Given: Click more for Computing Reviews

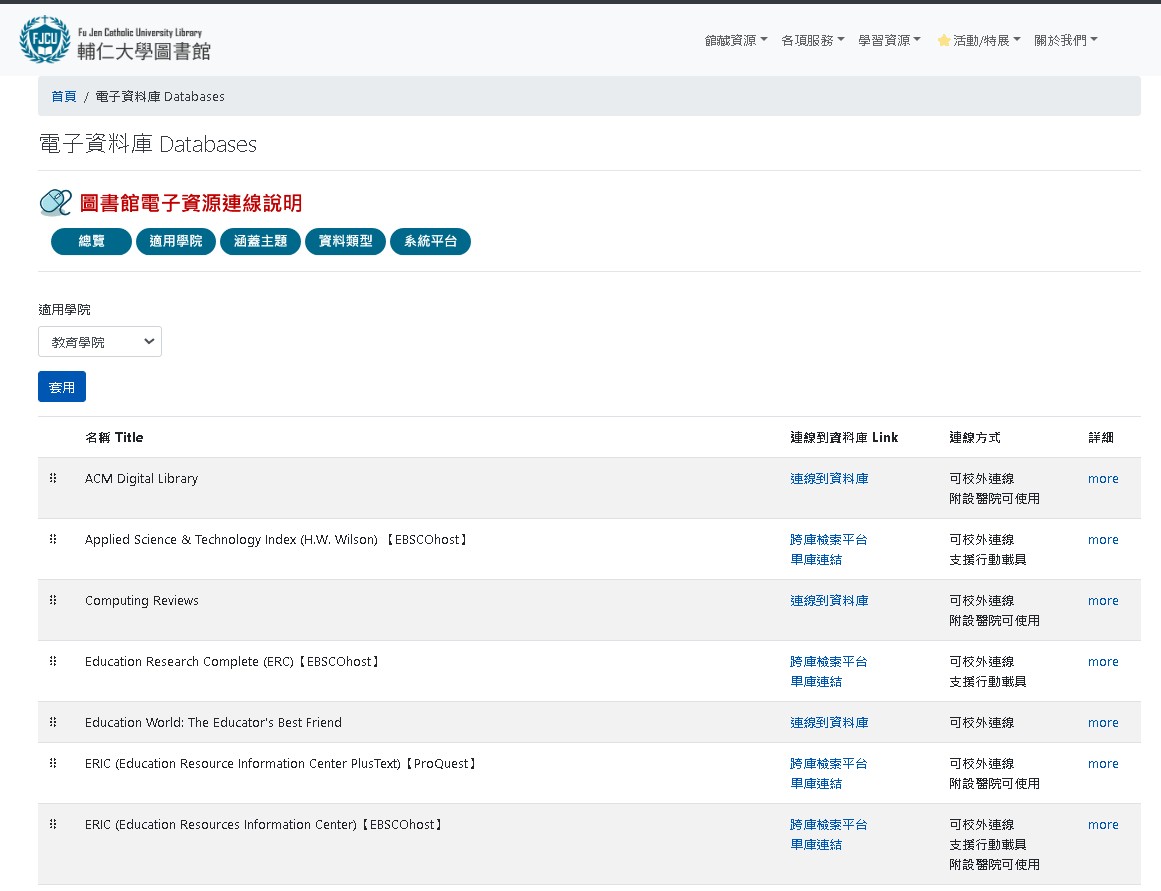Looking at the screenshot, I should click(1103, 601).
